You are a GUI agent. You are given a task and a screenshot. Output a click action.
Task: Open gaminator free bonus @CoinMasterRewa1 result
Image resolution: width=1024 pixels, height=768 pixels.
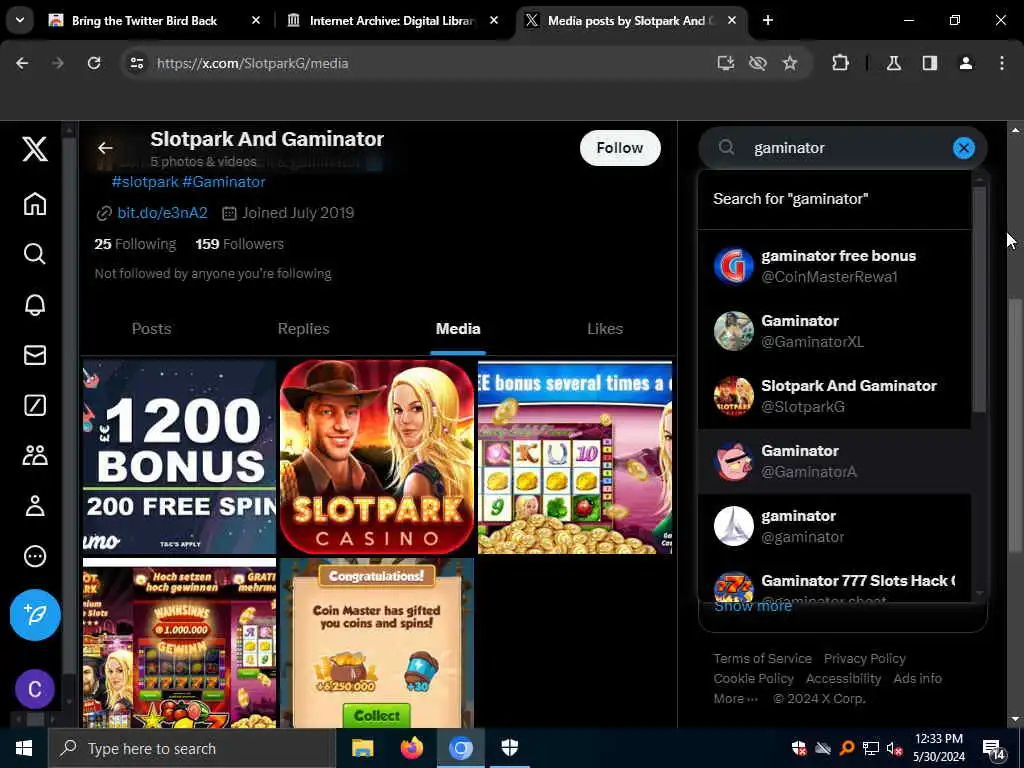(835, 266)
